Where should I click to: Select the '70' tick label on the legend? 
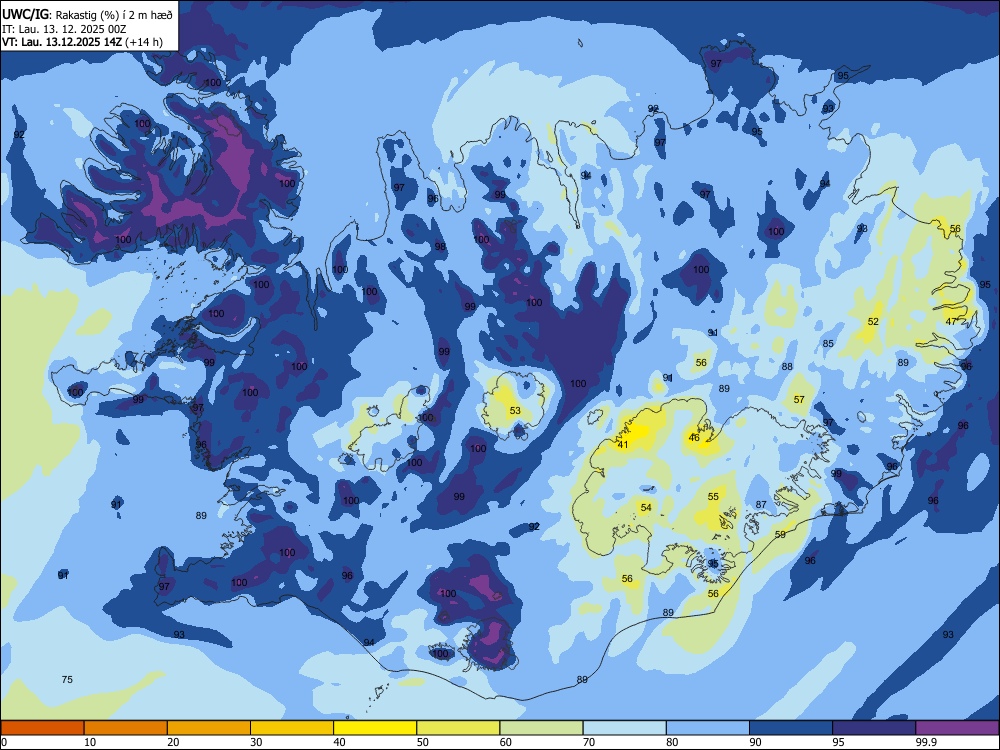(589, 742)
